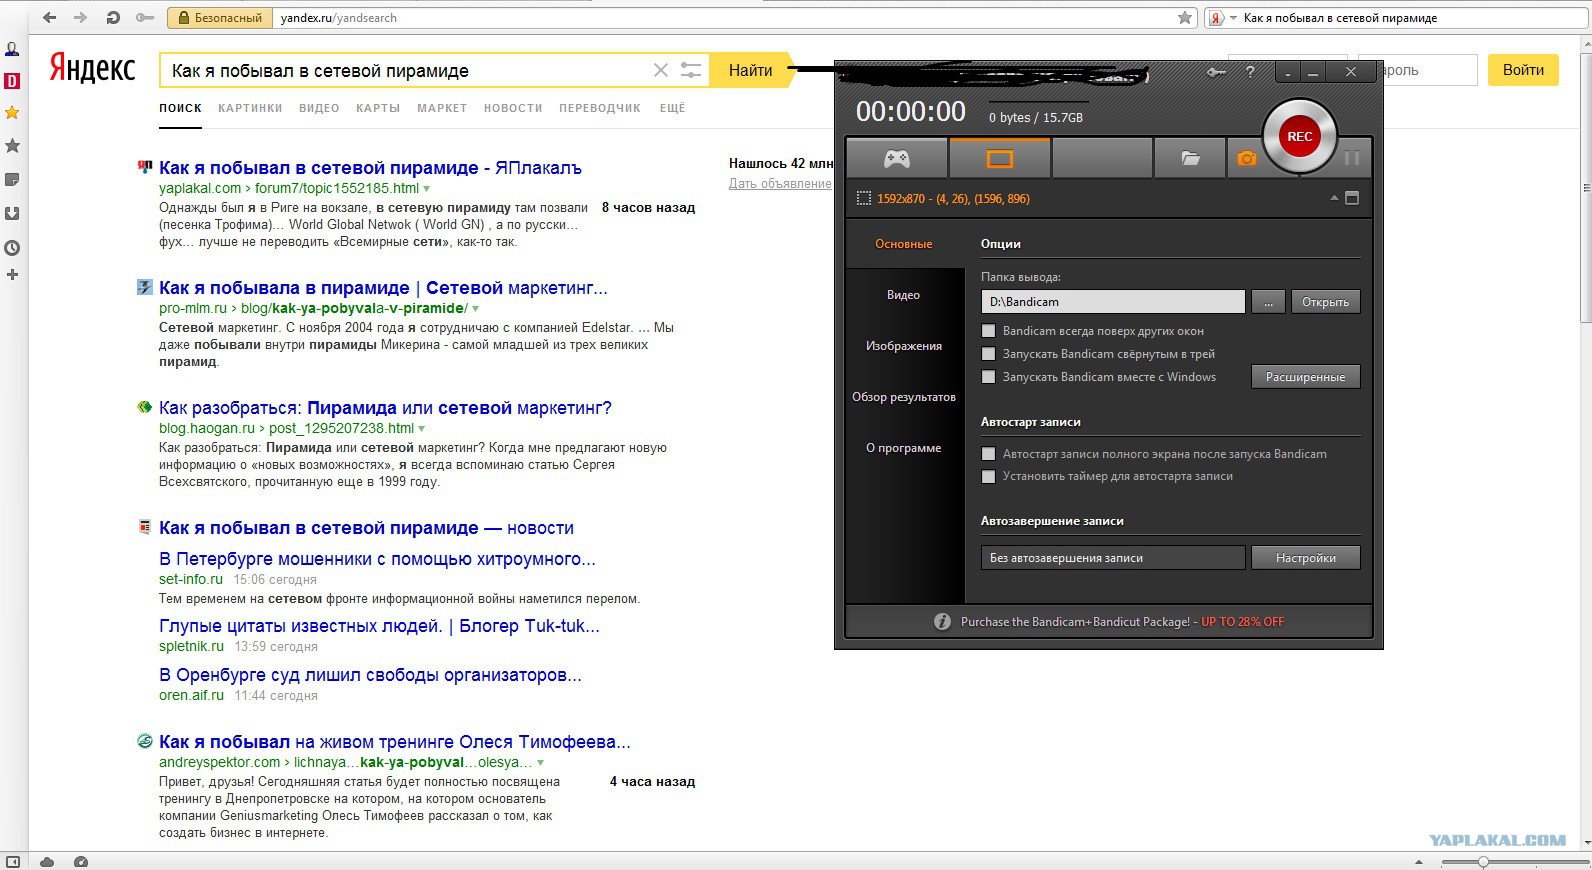
Task: Add a panel with sidebar plus icon
Action: (x=12, y=275)
